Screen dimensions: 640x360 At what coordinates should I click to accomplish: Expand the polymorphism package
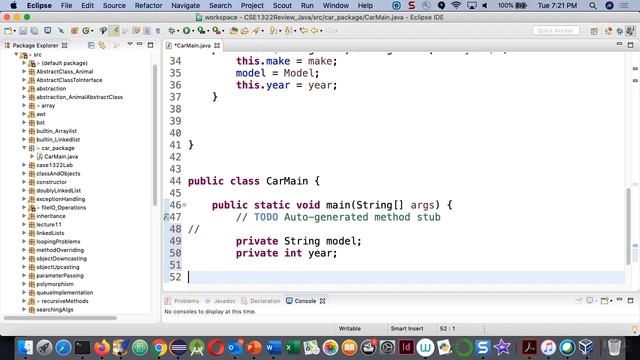pos(24,284)
